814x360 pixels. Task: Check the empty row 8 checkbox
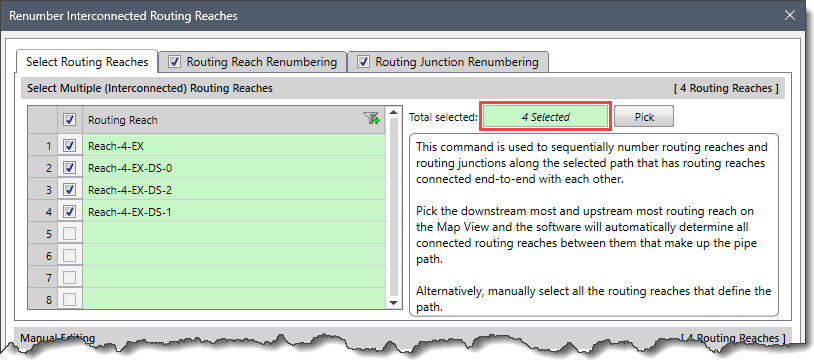pos(70,299)
